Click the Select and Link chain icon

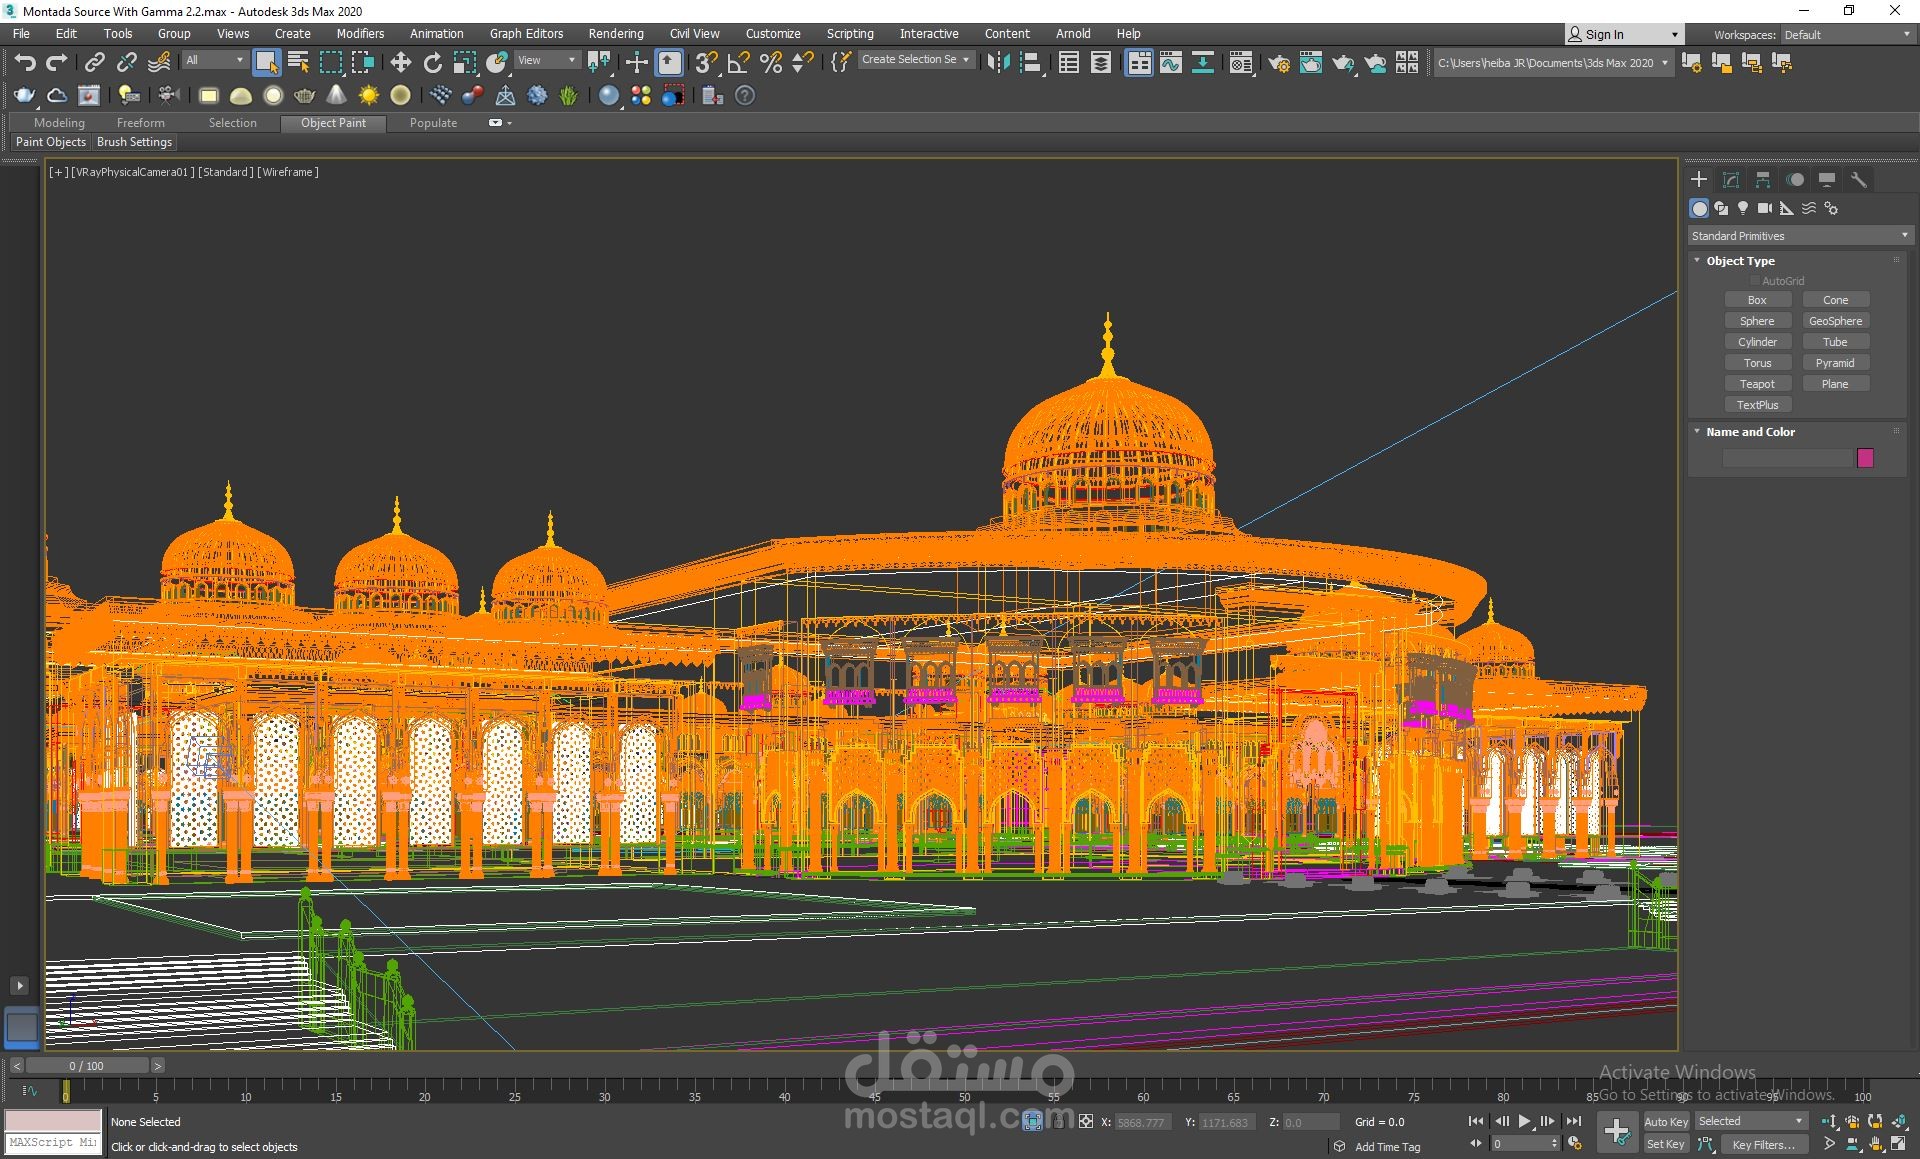94,63
